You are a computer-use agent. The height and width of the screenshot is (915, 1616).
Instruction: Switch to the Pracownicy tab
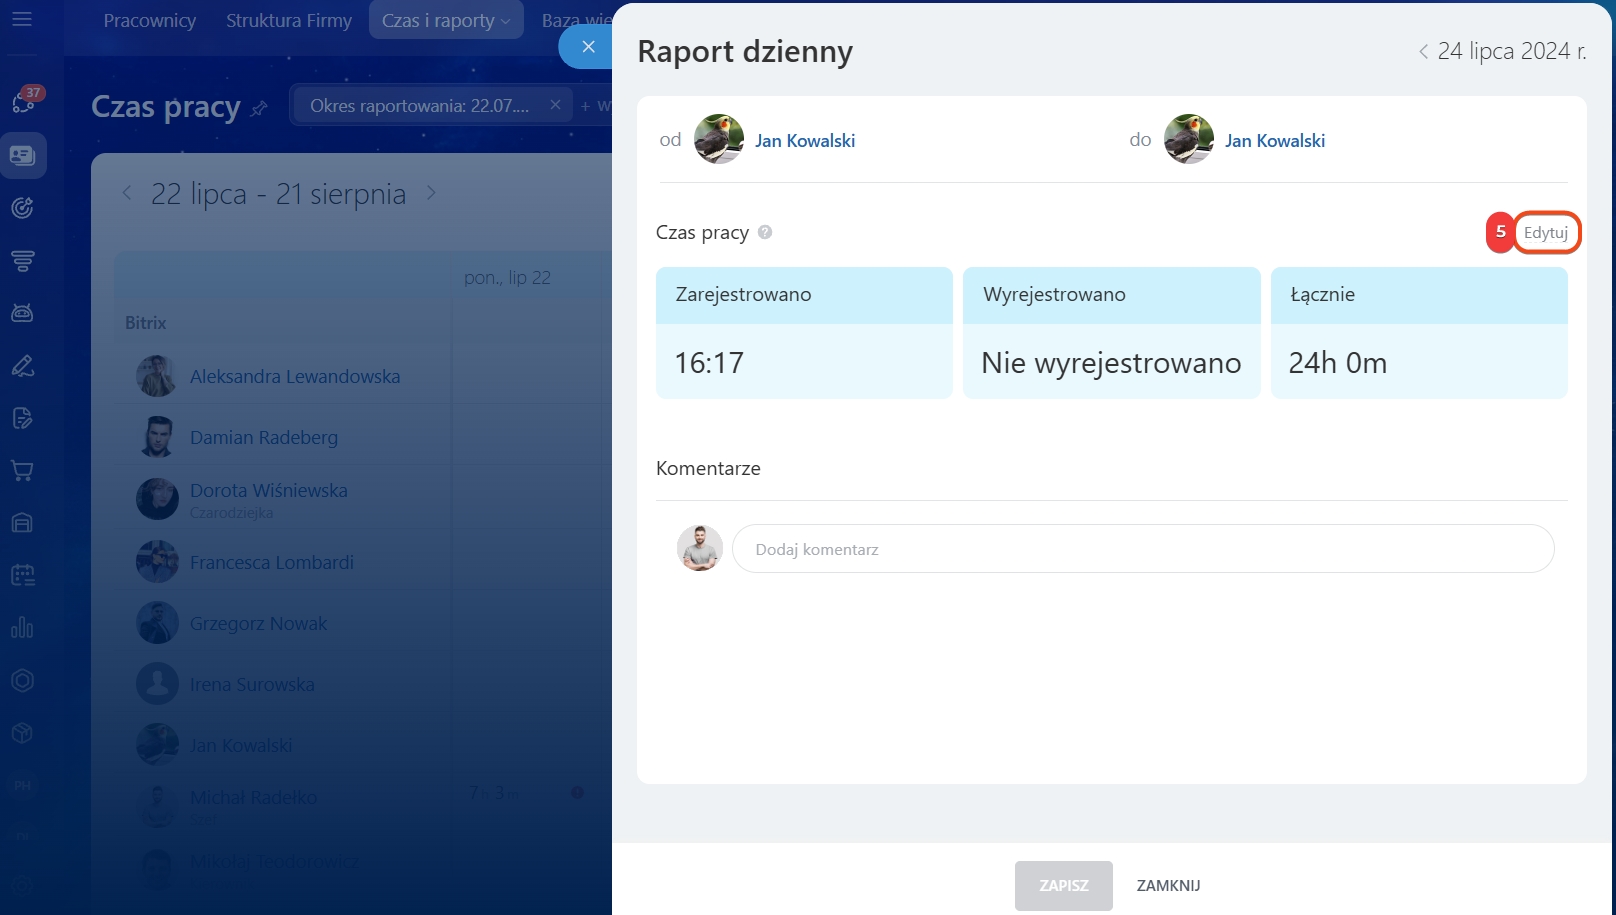tap(149, 21)
